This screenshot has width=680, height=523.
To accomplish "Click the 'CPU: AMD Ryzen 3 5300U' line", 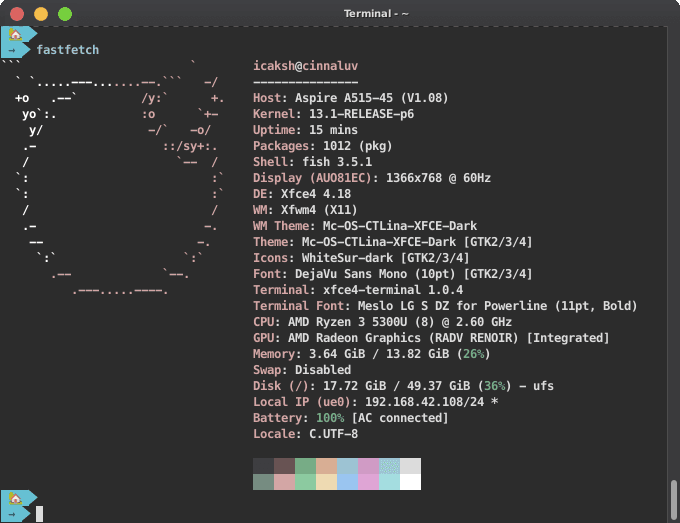I will 382,322.
